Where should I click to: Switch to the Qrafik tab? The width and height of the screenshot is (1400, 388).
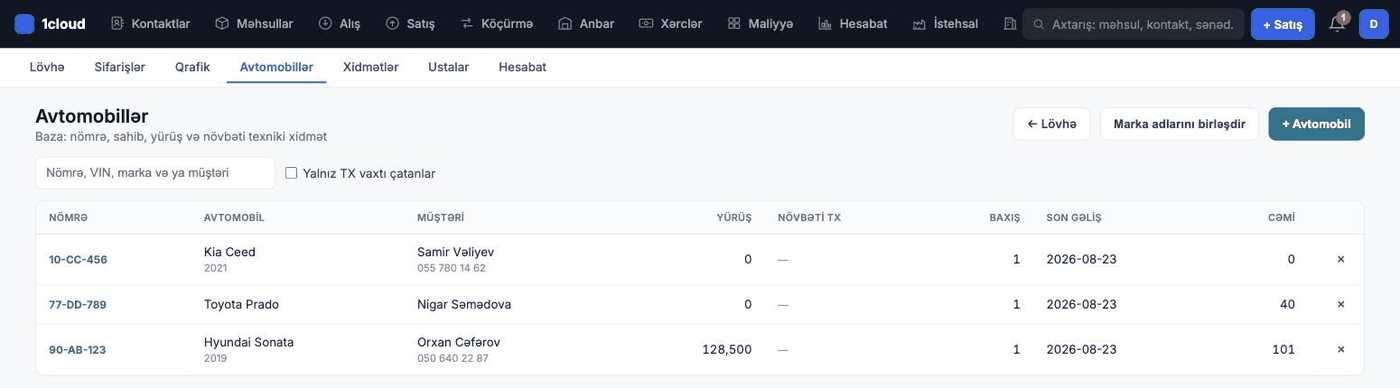192,67
